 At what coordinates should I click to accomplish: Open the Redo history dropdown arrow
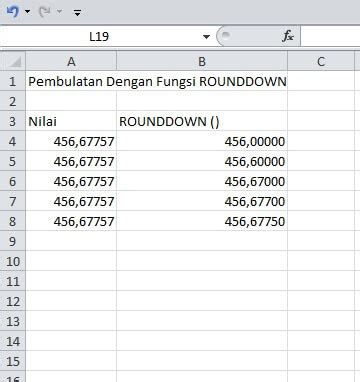pos(59,12)
